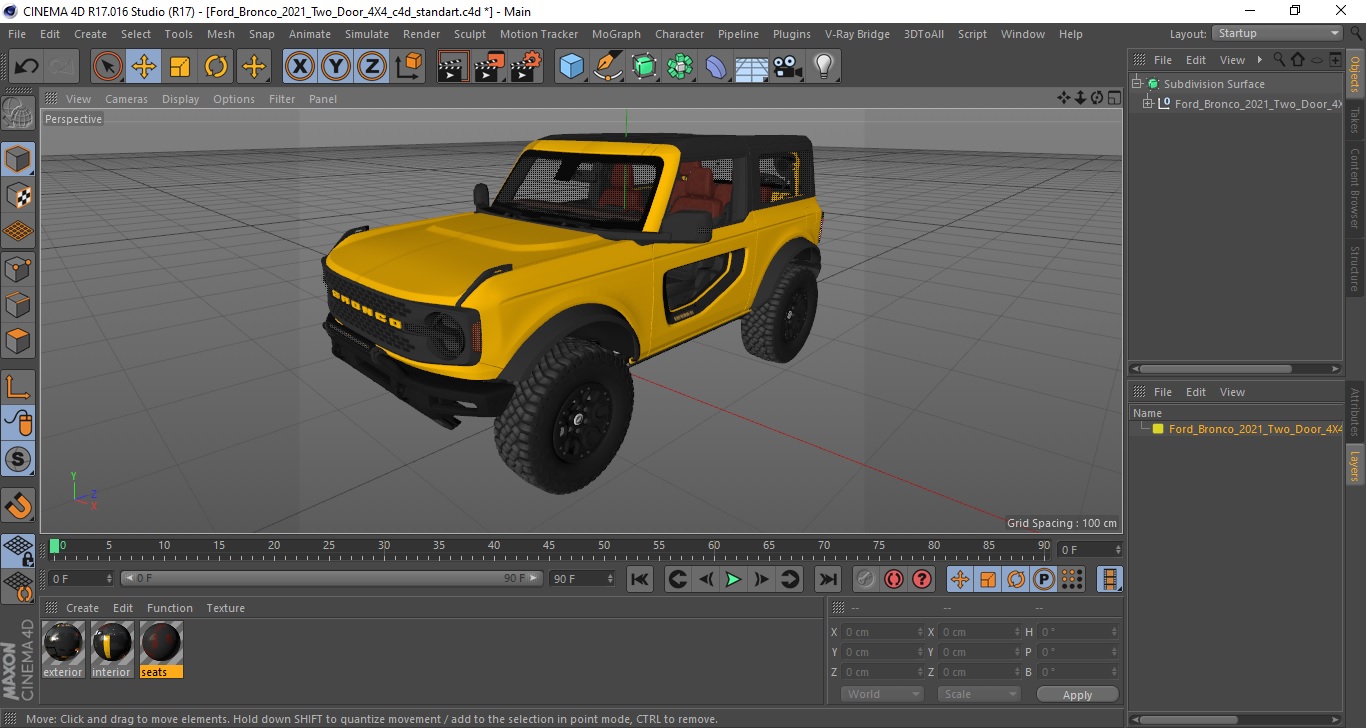Open viewport Display menu

coord(181,99)
